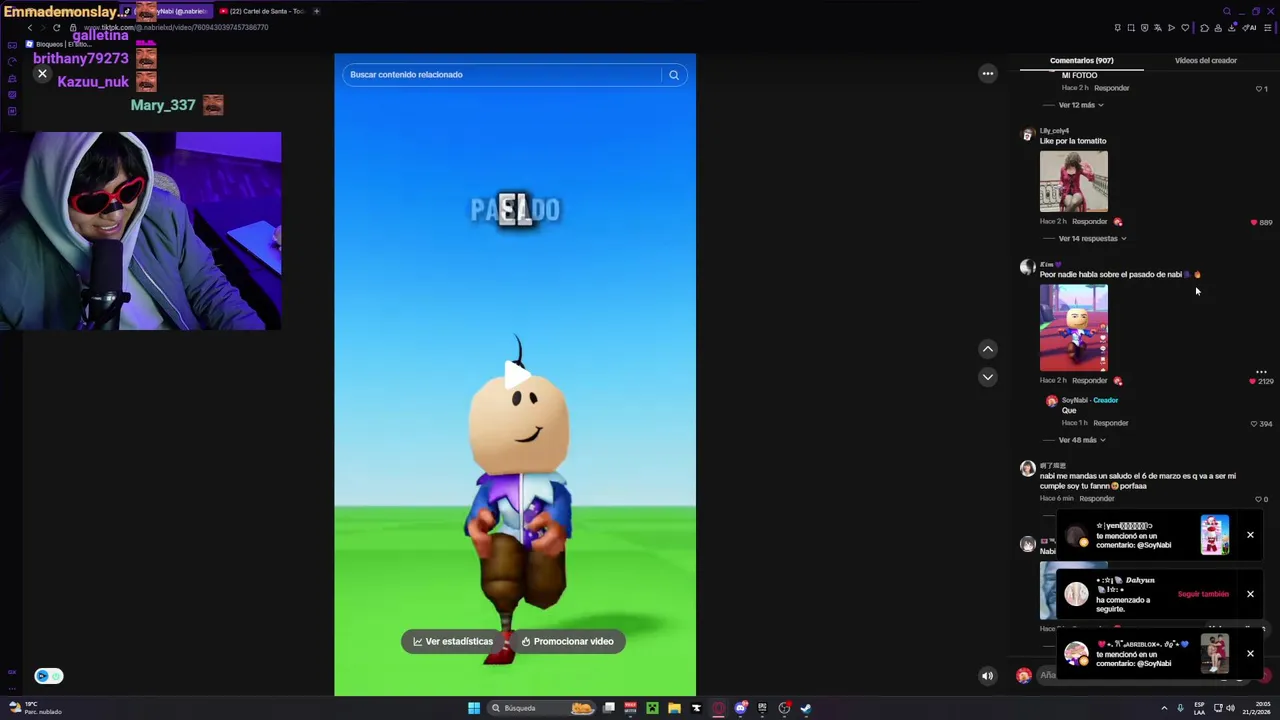Image resolution: width=1280 pixels, height=720 pixels.
Task: Open the SoyNabi Creador profile link
Action: point(1090,400)
